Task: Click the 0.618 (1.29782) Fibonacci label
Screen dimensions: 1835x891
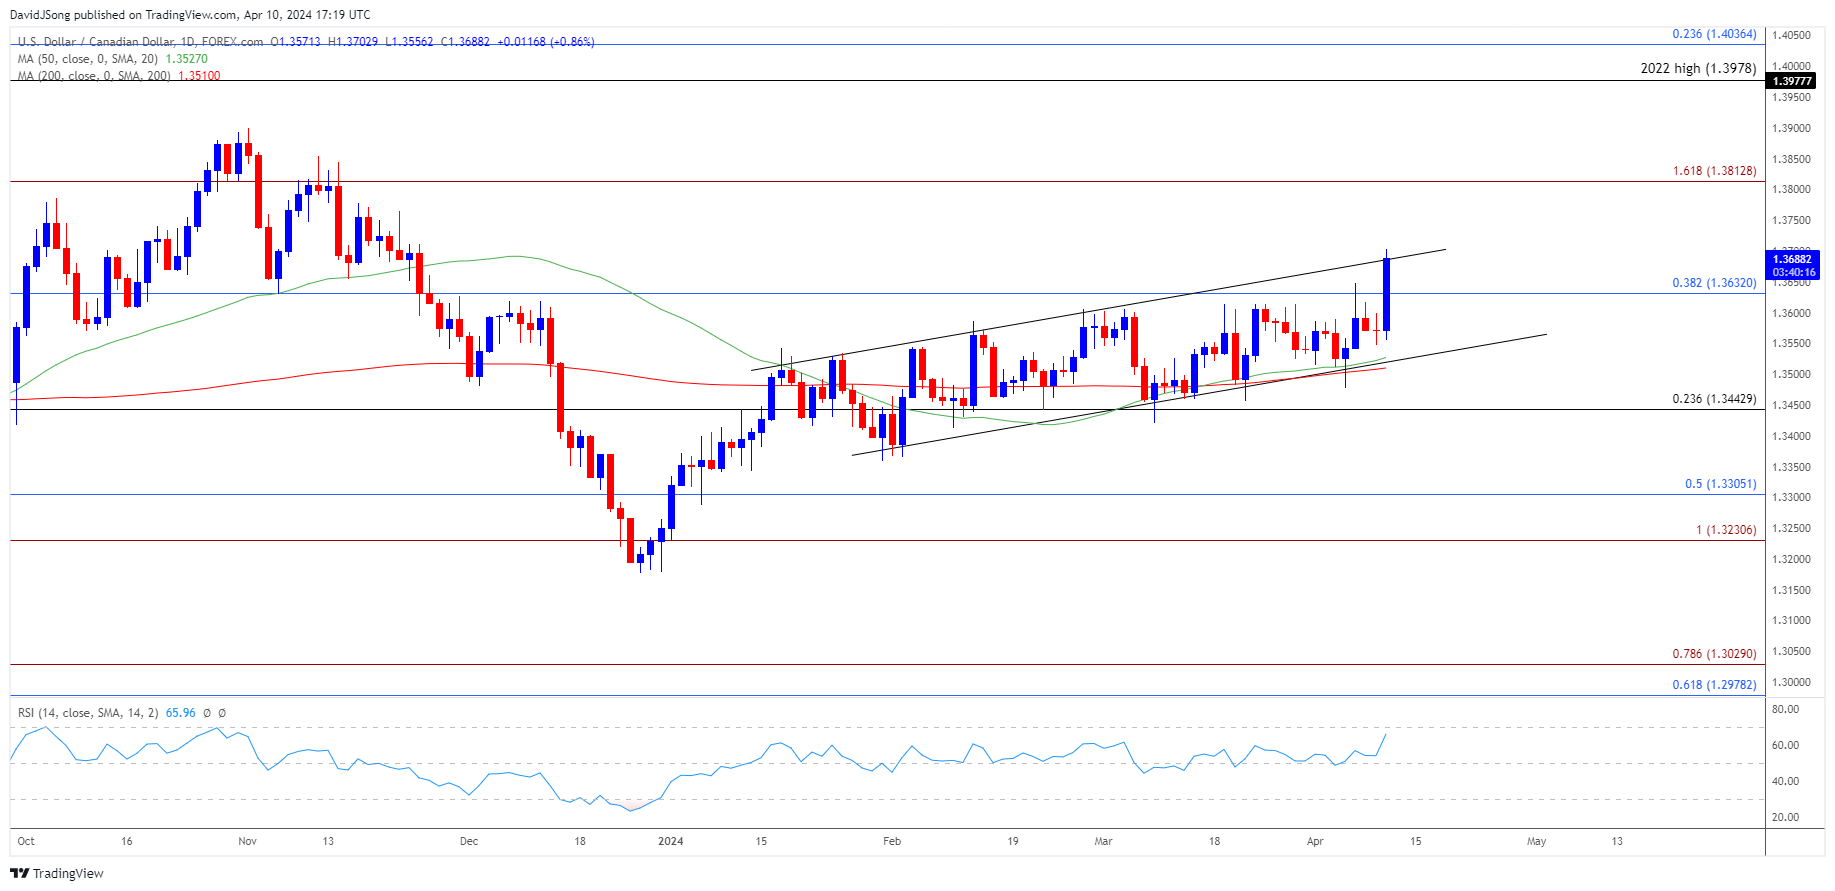Action: [x=1714, y=685]
